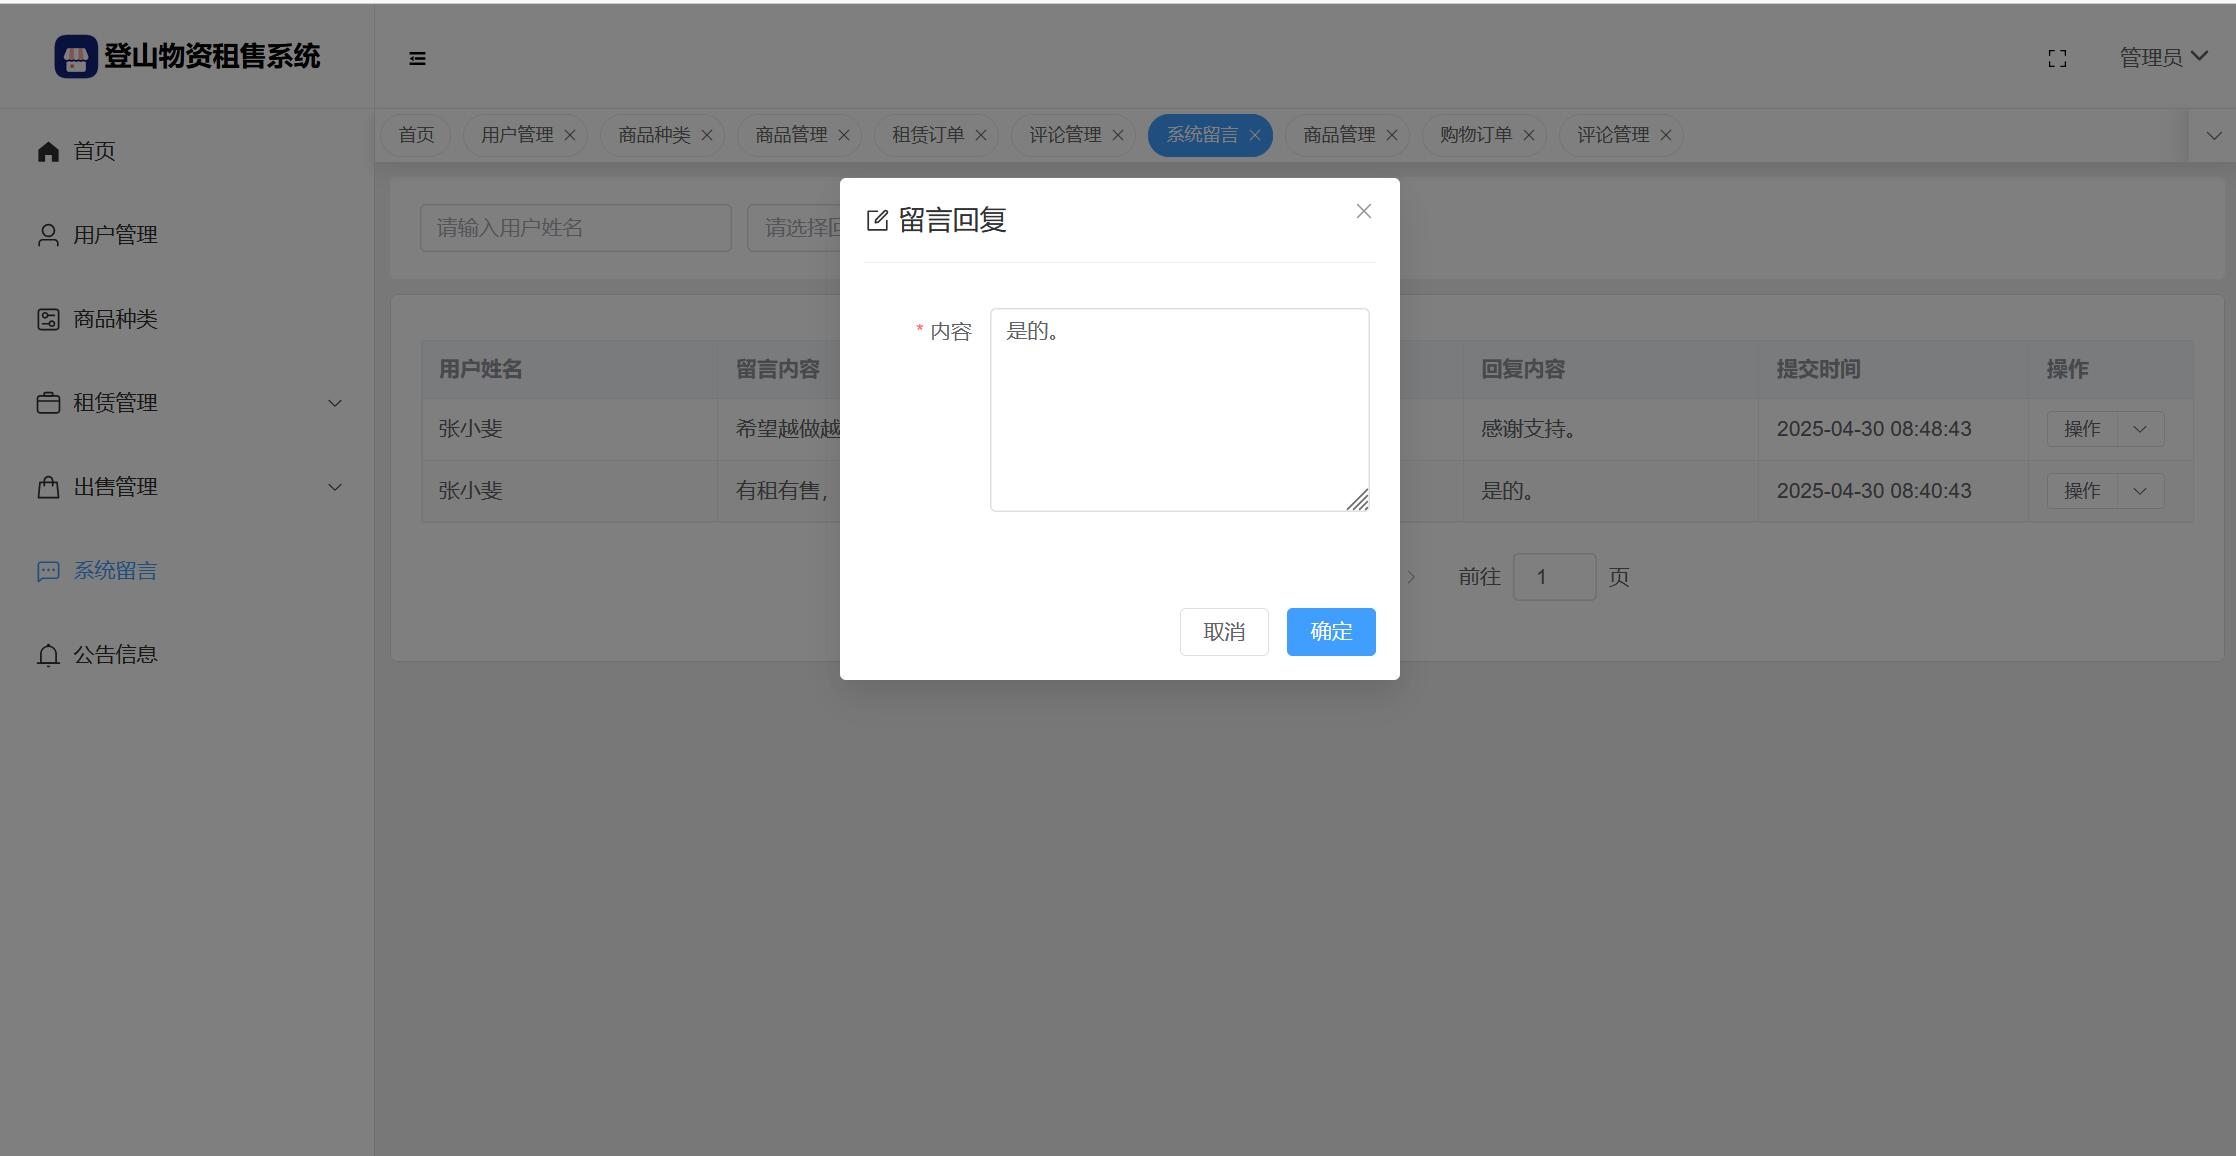The height and width of the screenshot is (1156, 2236).
Task: Close the 购物订单 tab via its X
Action: [1528, 135]
